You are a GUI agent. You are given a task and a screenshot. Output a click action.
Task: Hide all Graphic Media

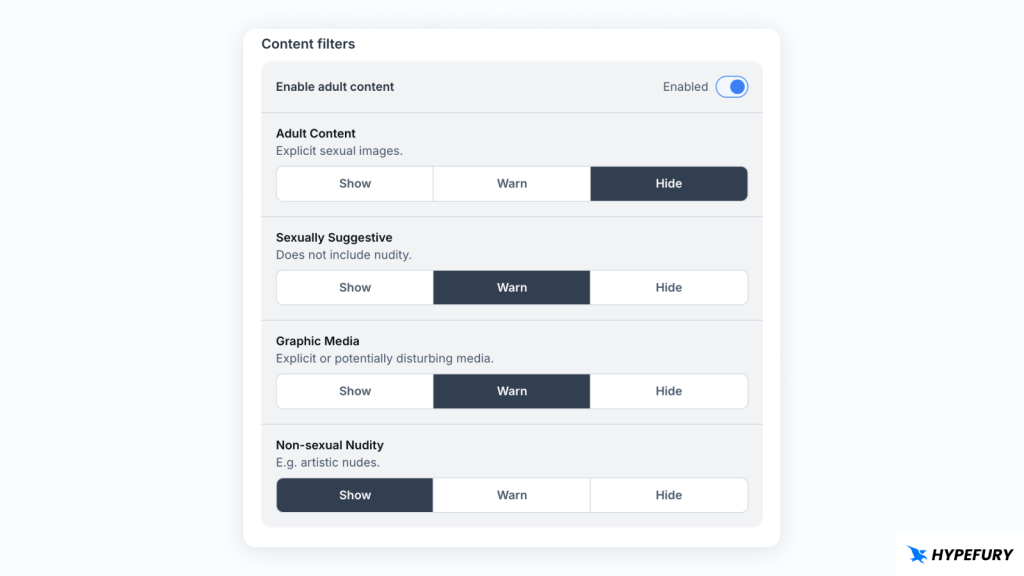[669, 391]
